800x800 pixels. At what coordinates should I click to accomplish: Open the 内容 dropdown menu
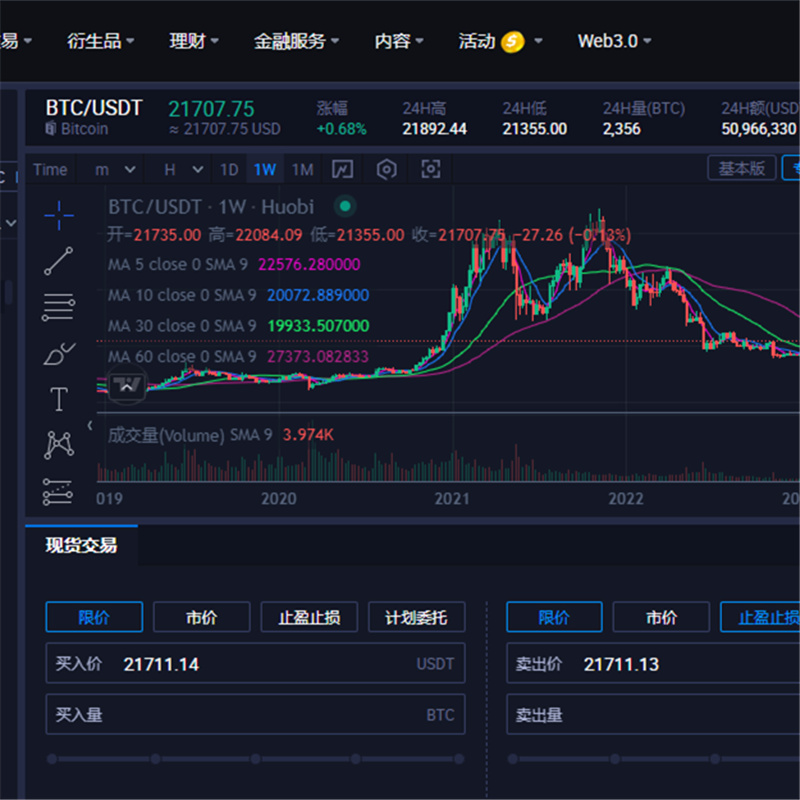tap(399, 41)
